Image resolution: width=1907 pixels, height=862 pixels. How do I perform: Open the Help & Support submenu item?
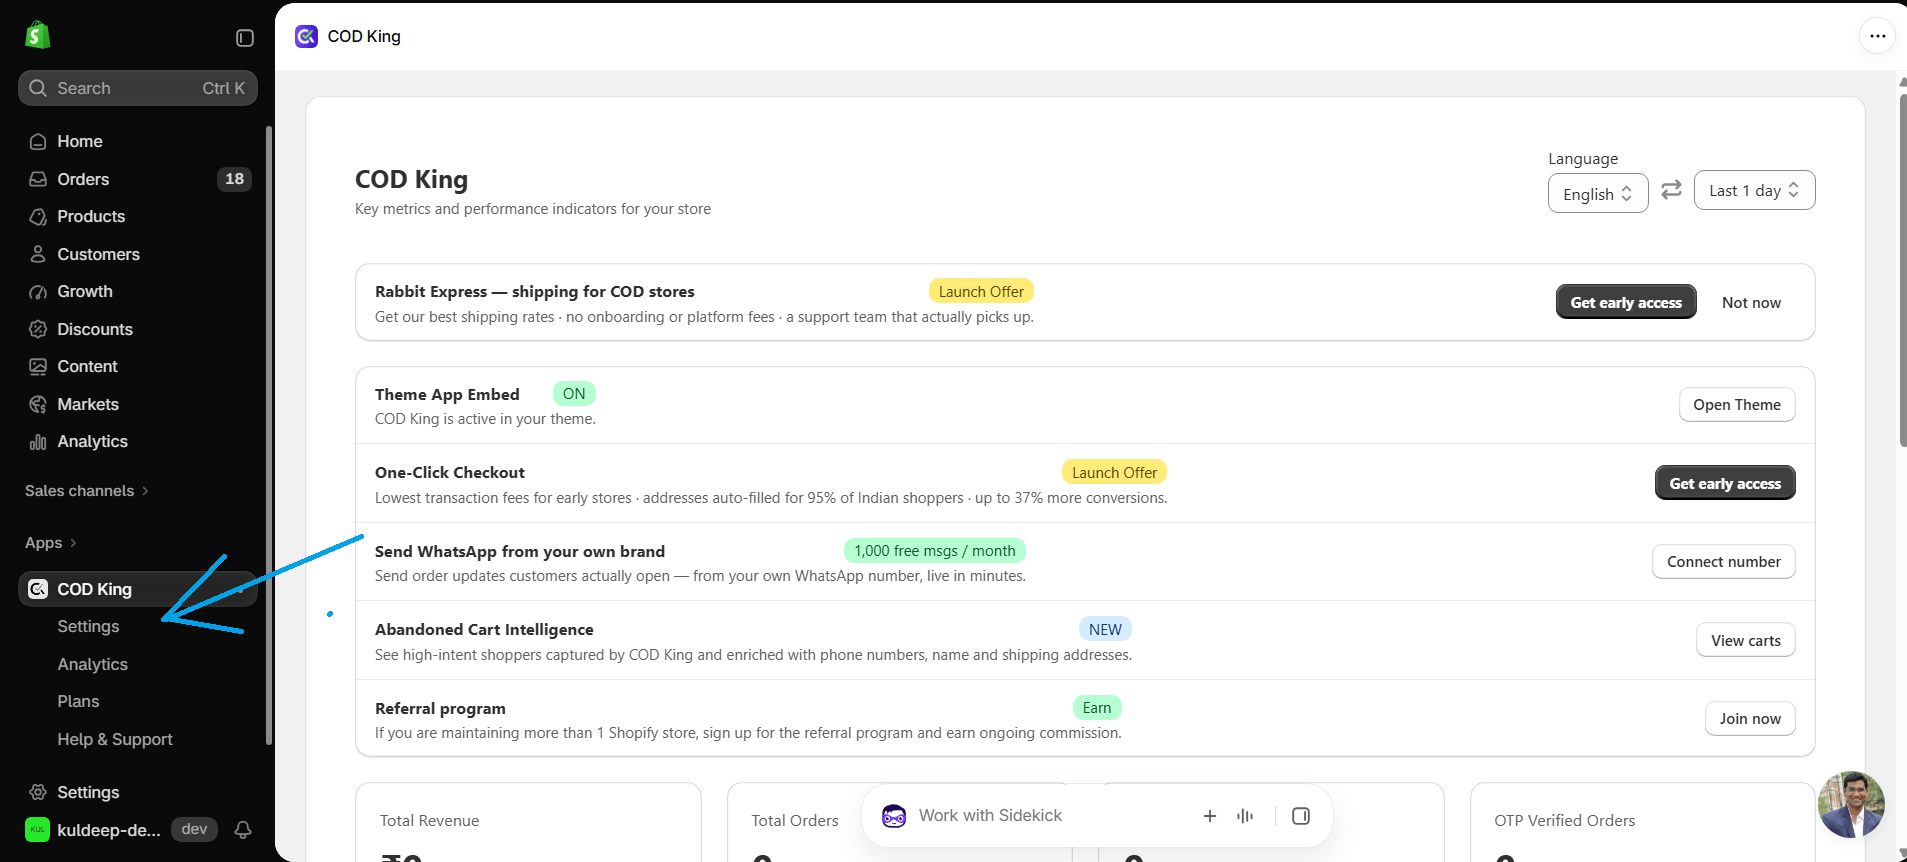[115, 740]
